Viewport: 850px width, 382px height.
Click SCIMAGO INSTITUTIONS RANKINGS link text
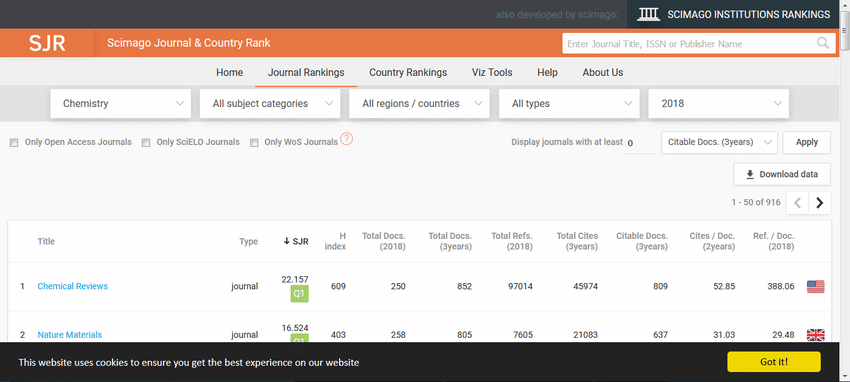[x=749, y=15]
